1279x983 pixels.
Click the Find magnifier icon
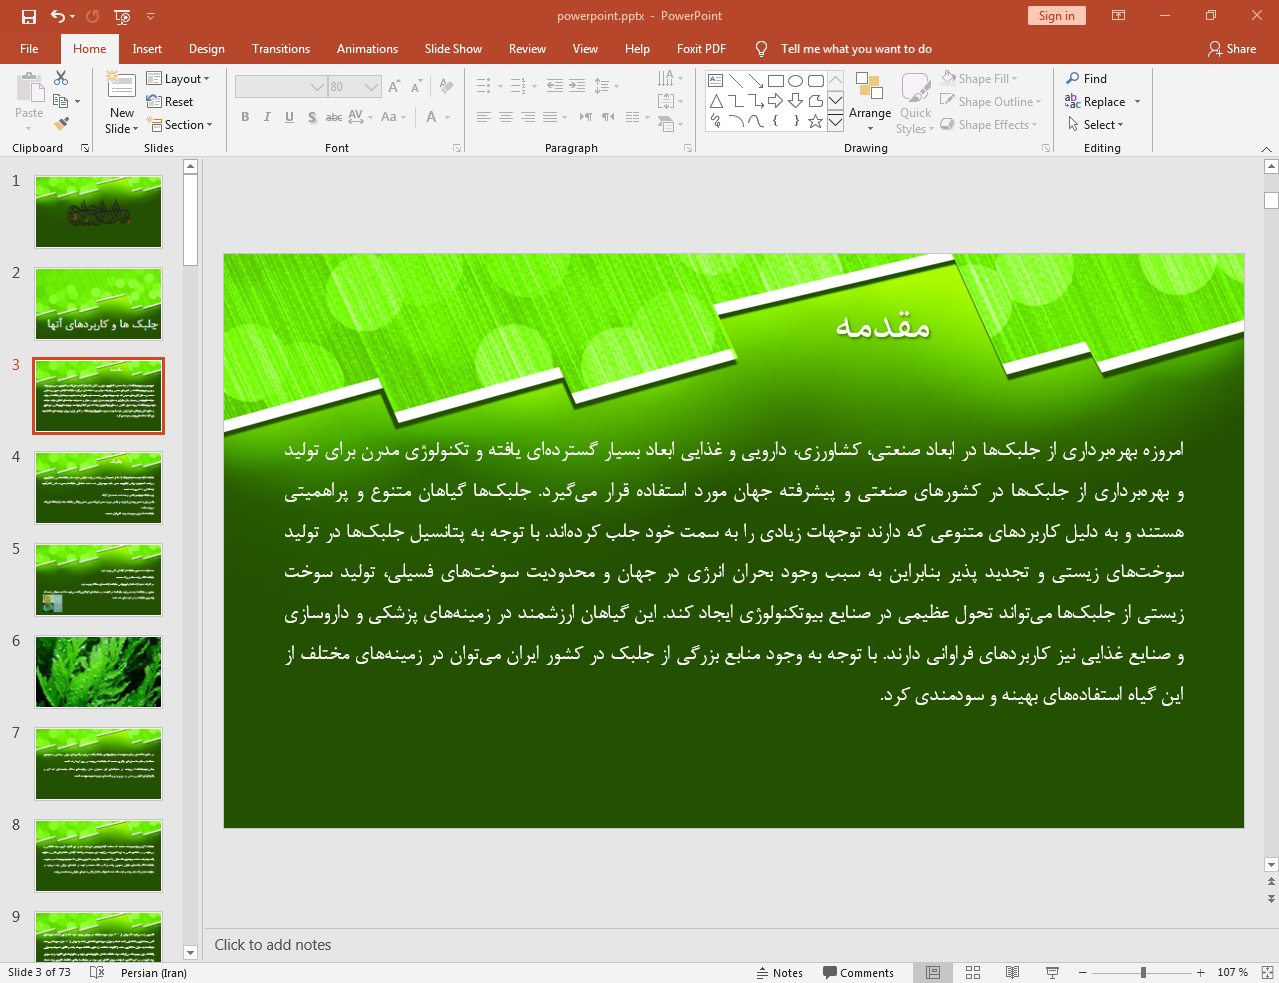pyautogui.click(x=1073, y=78)
